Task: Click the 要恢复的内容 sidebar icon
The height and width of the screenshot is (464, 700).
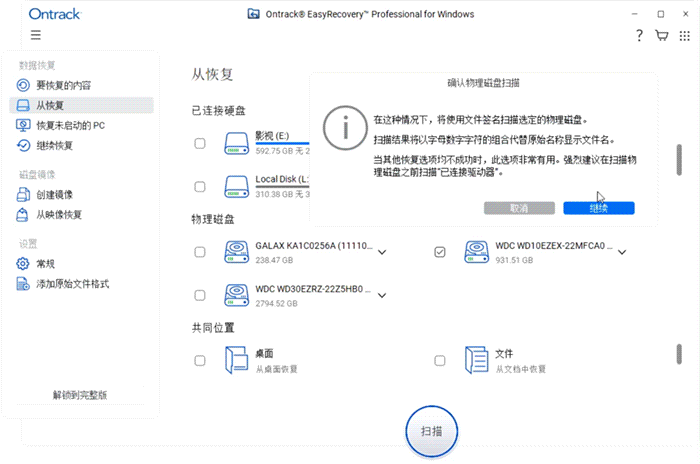Action: pos(23,85)
